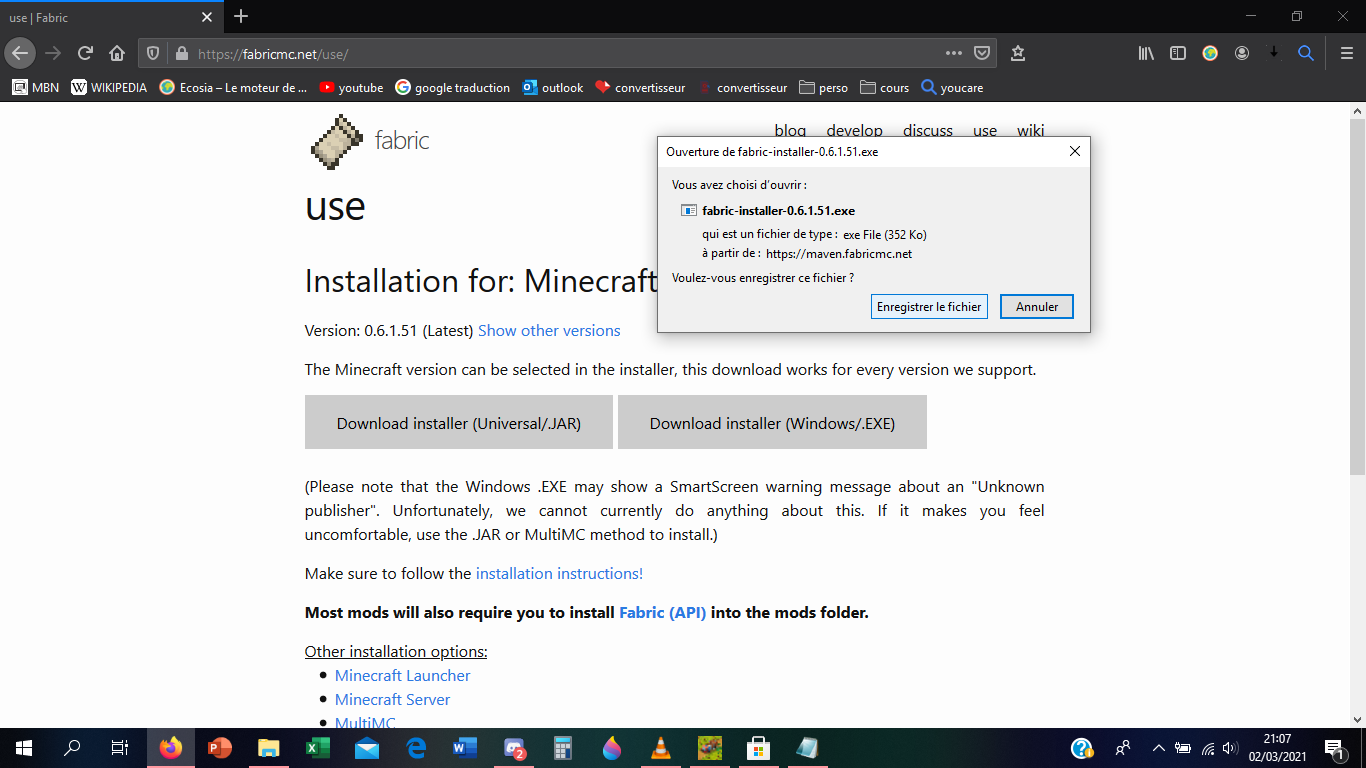Click 'Show other versions' link
The height and width of the screenshot is (768, 1366).
click(549, 331)
